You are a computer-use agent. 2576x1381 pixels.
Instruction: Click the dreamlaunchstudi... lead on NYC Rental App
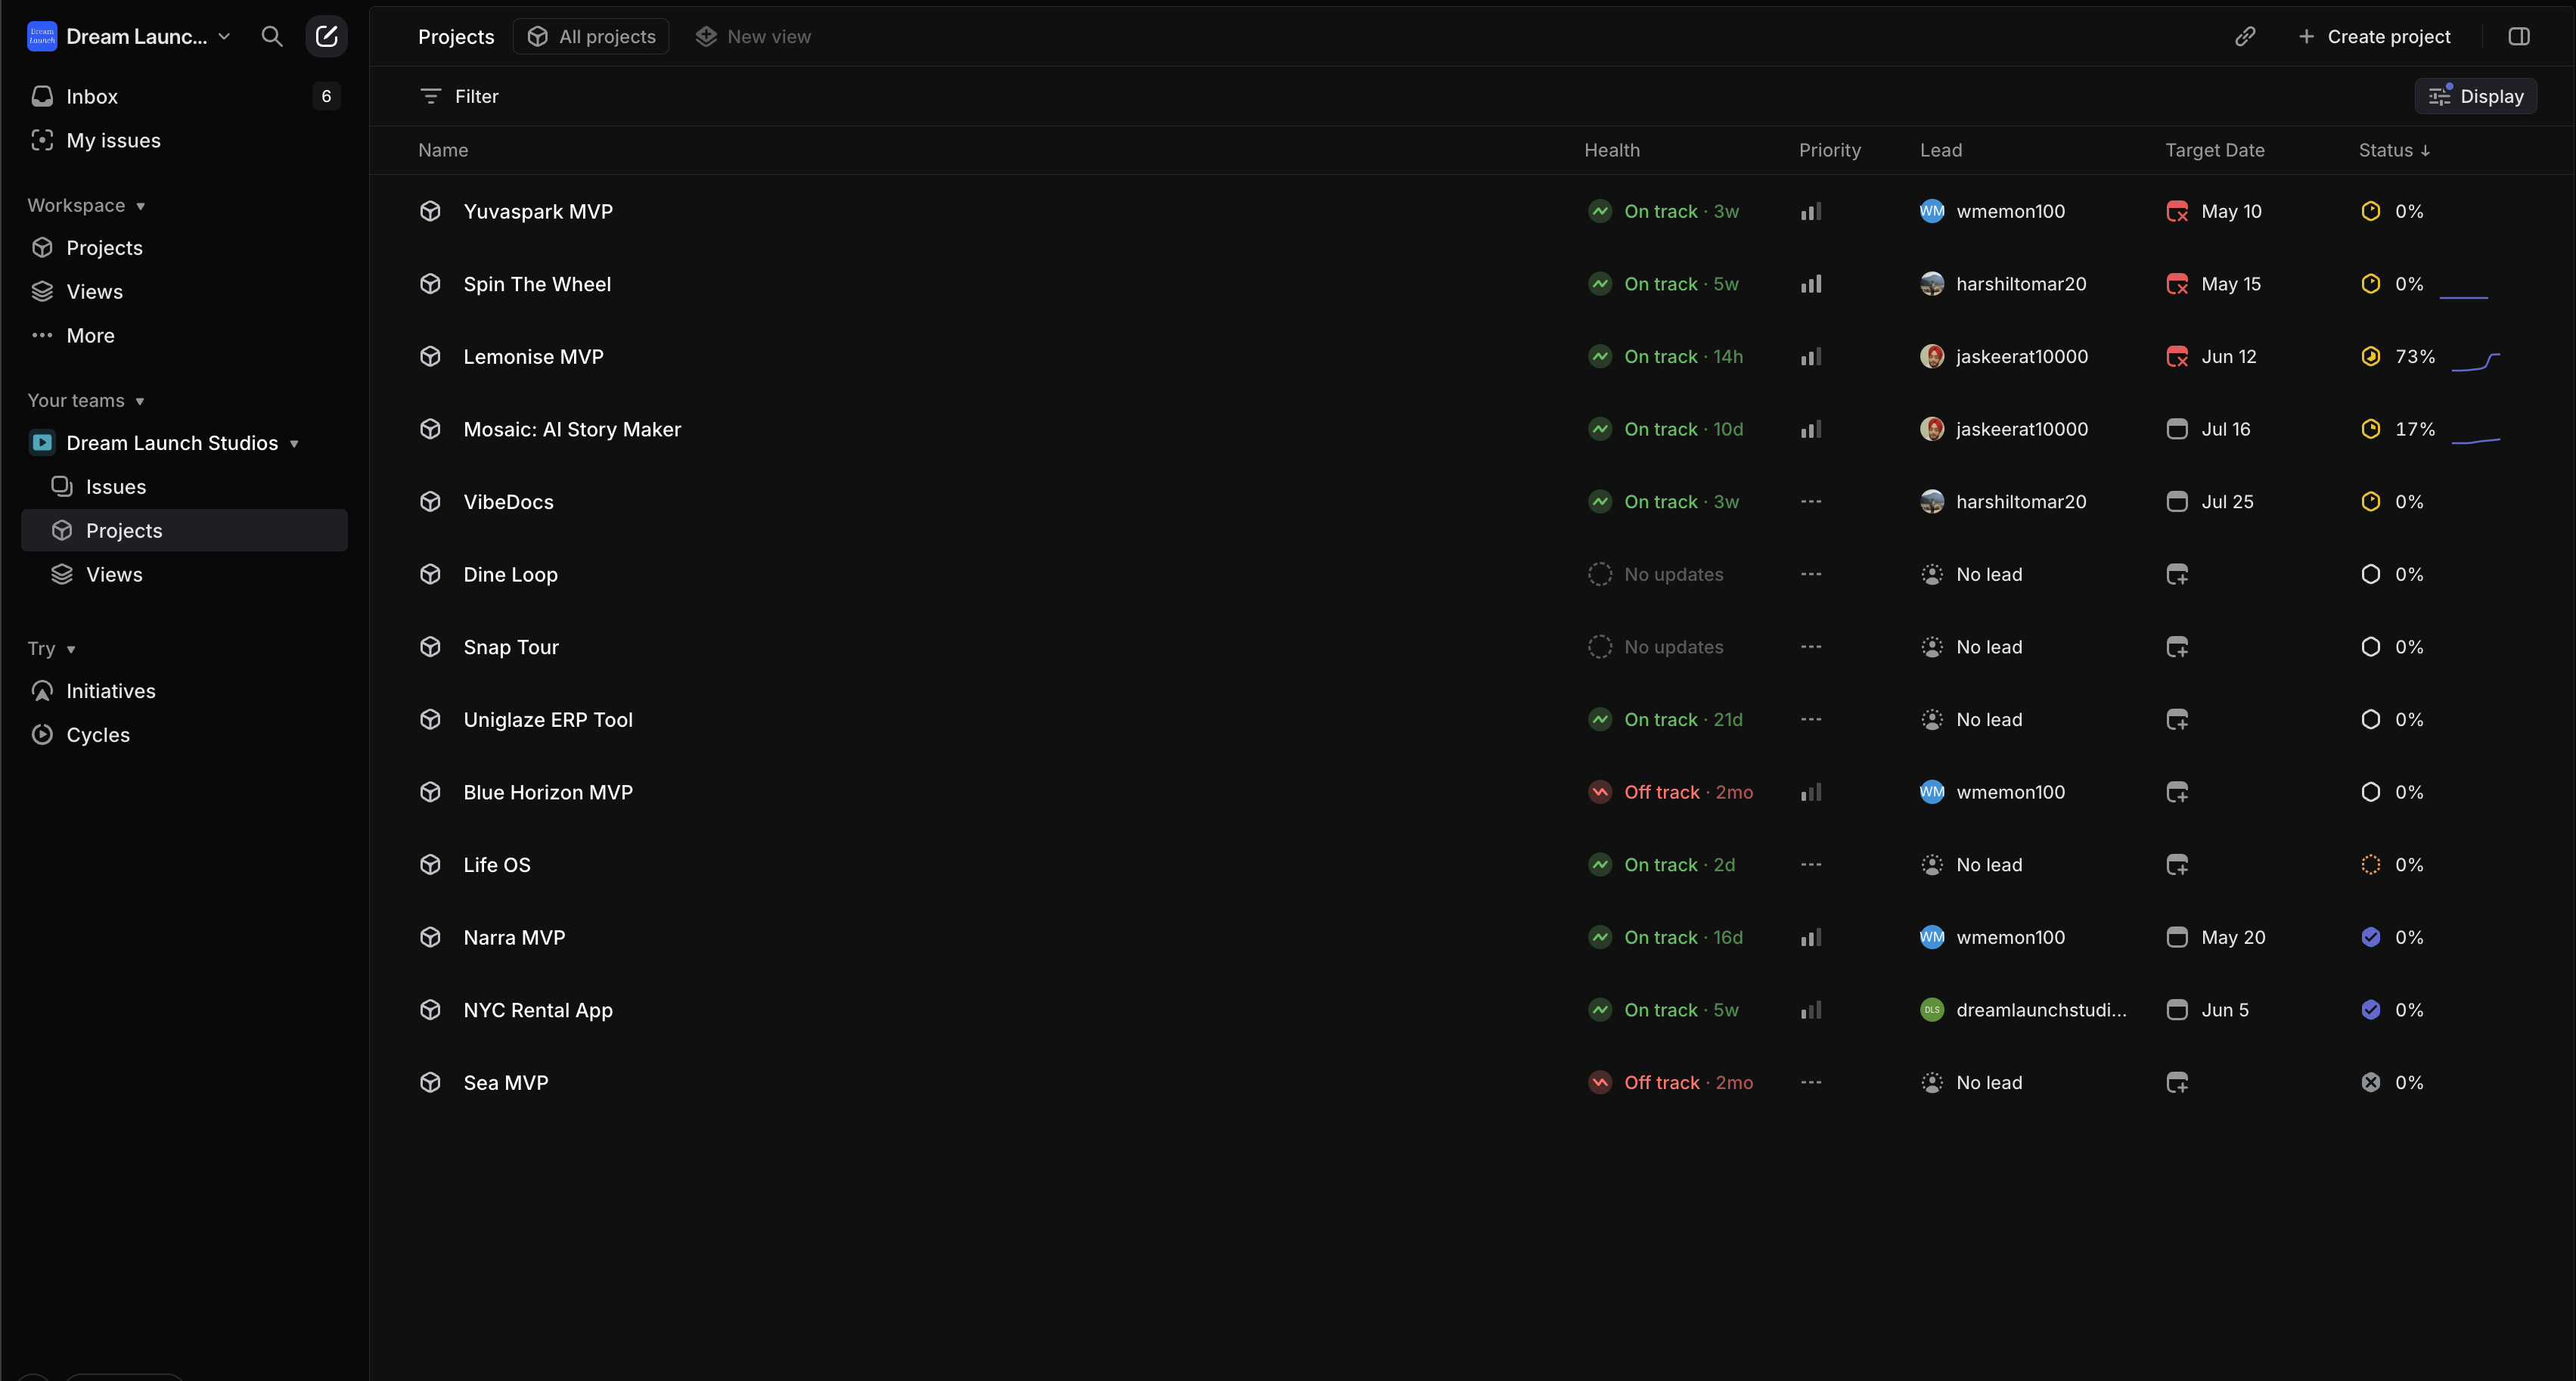tap(2024, 1010)
